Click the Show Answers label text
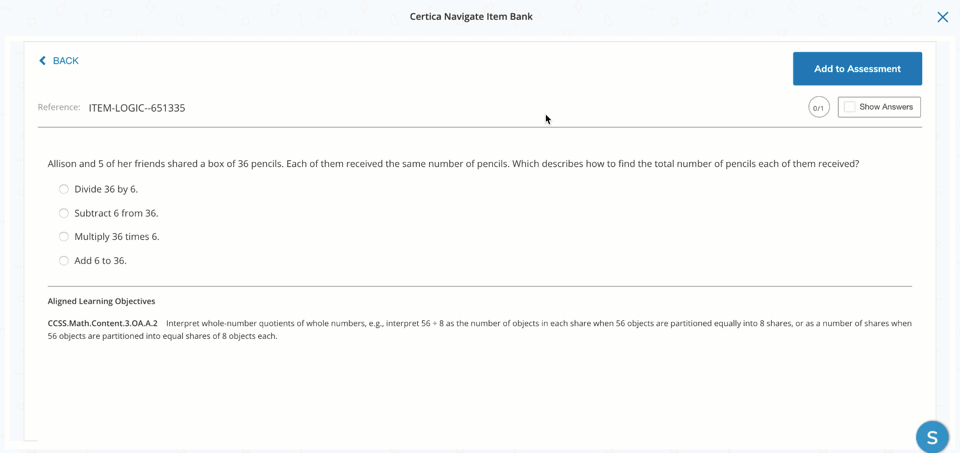The image size is (960, 453). pos(886,107)
